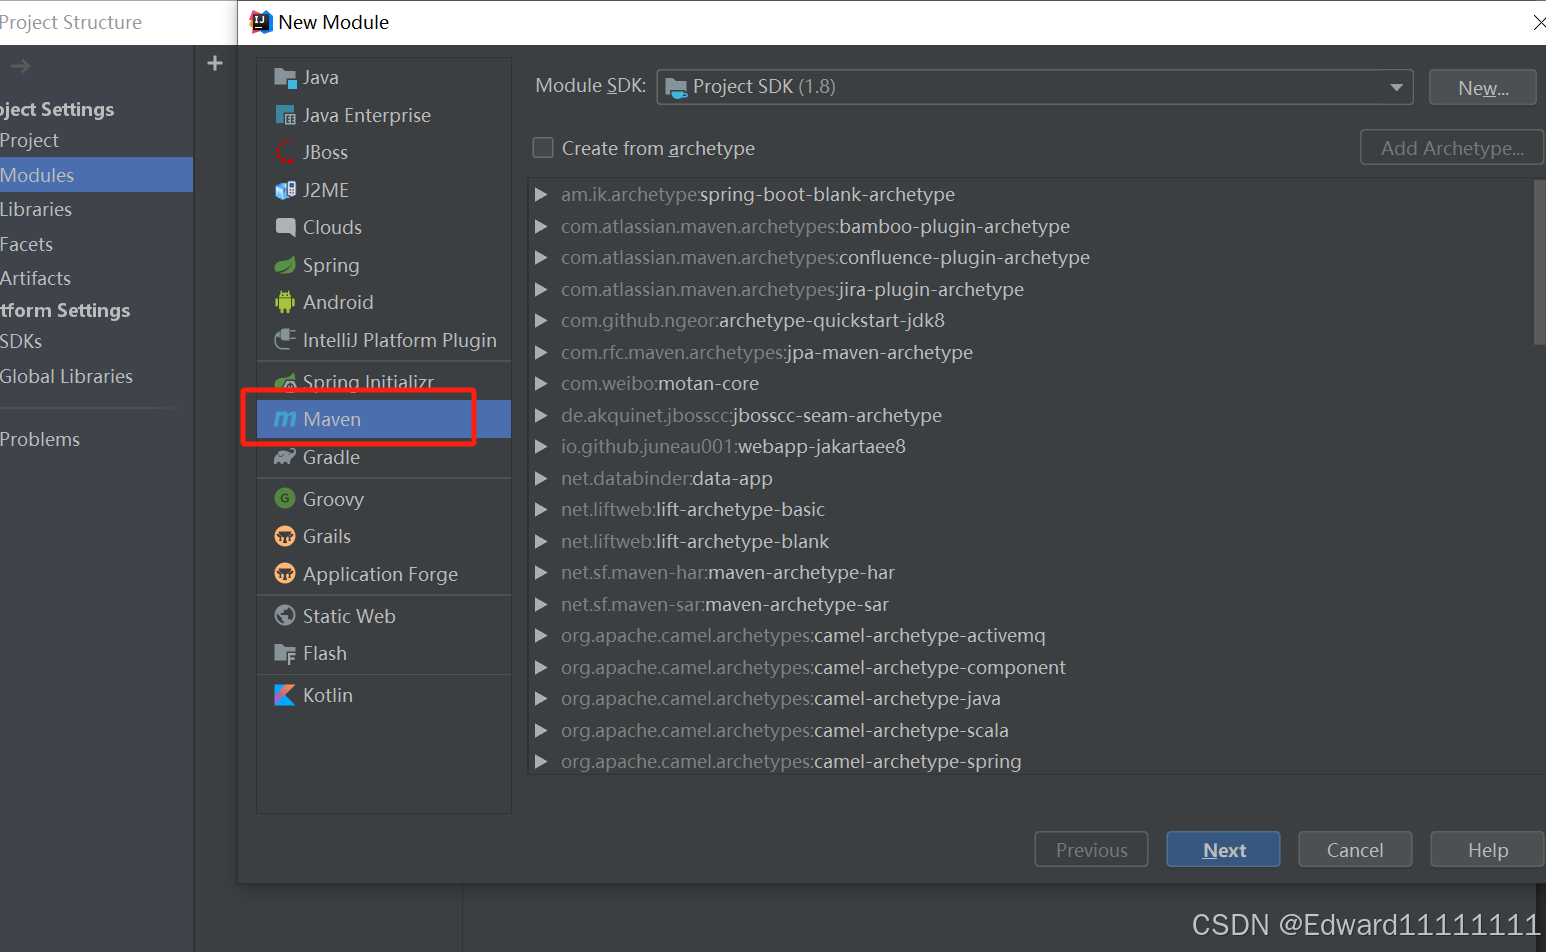Pick the Grails icon
This screenshot has width=1546, height=952.
(x=285, y=536)
